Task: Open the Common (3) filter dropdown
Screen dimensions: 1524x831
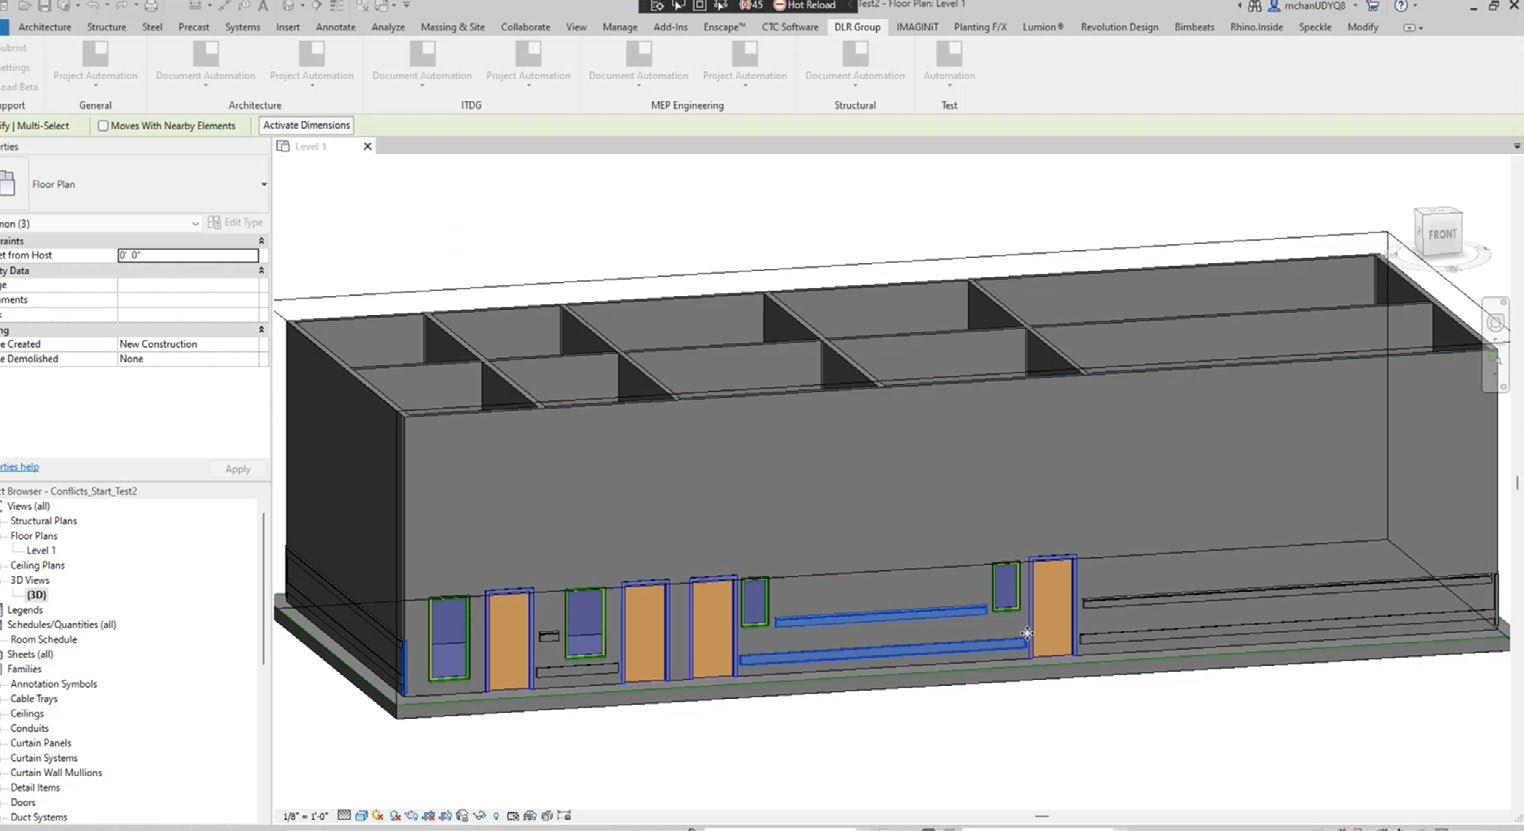Action: 195,224
